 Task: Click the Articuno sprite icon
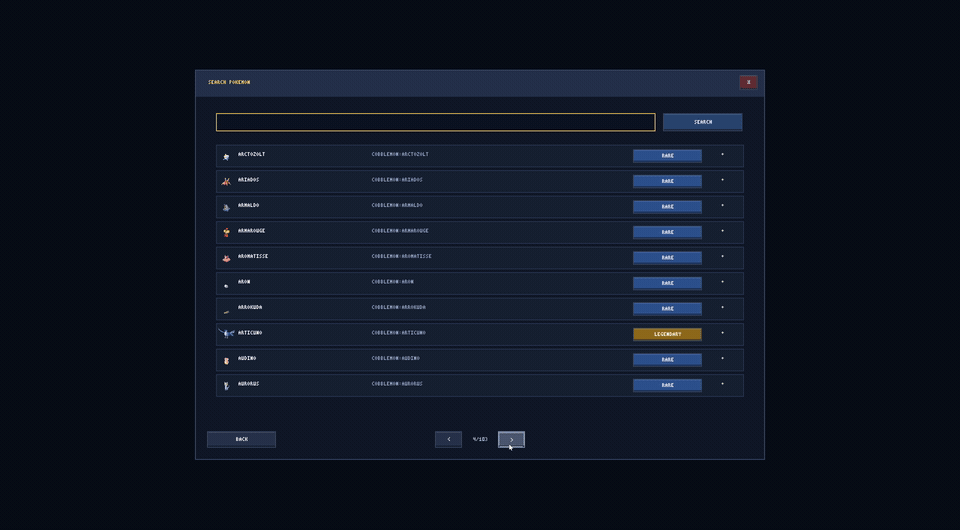(226, 334)
